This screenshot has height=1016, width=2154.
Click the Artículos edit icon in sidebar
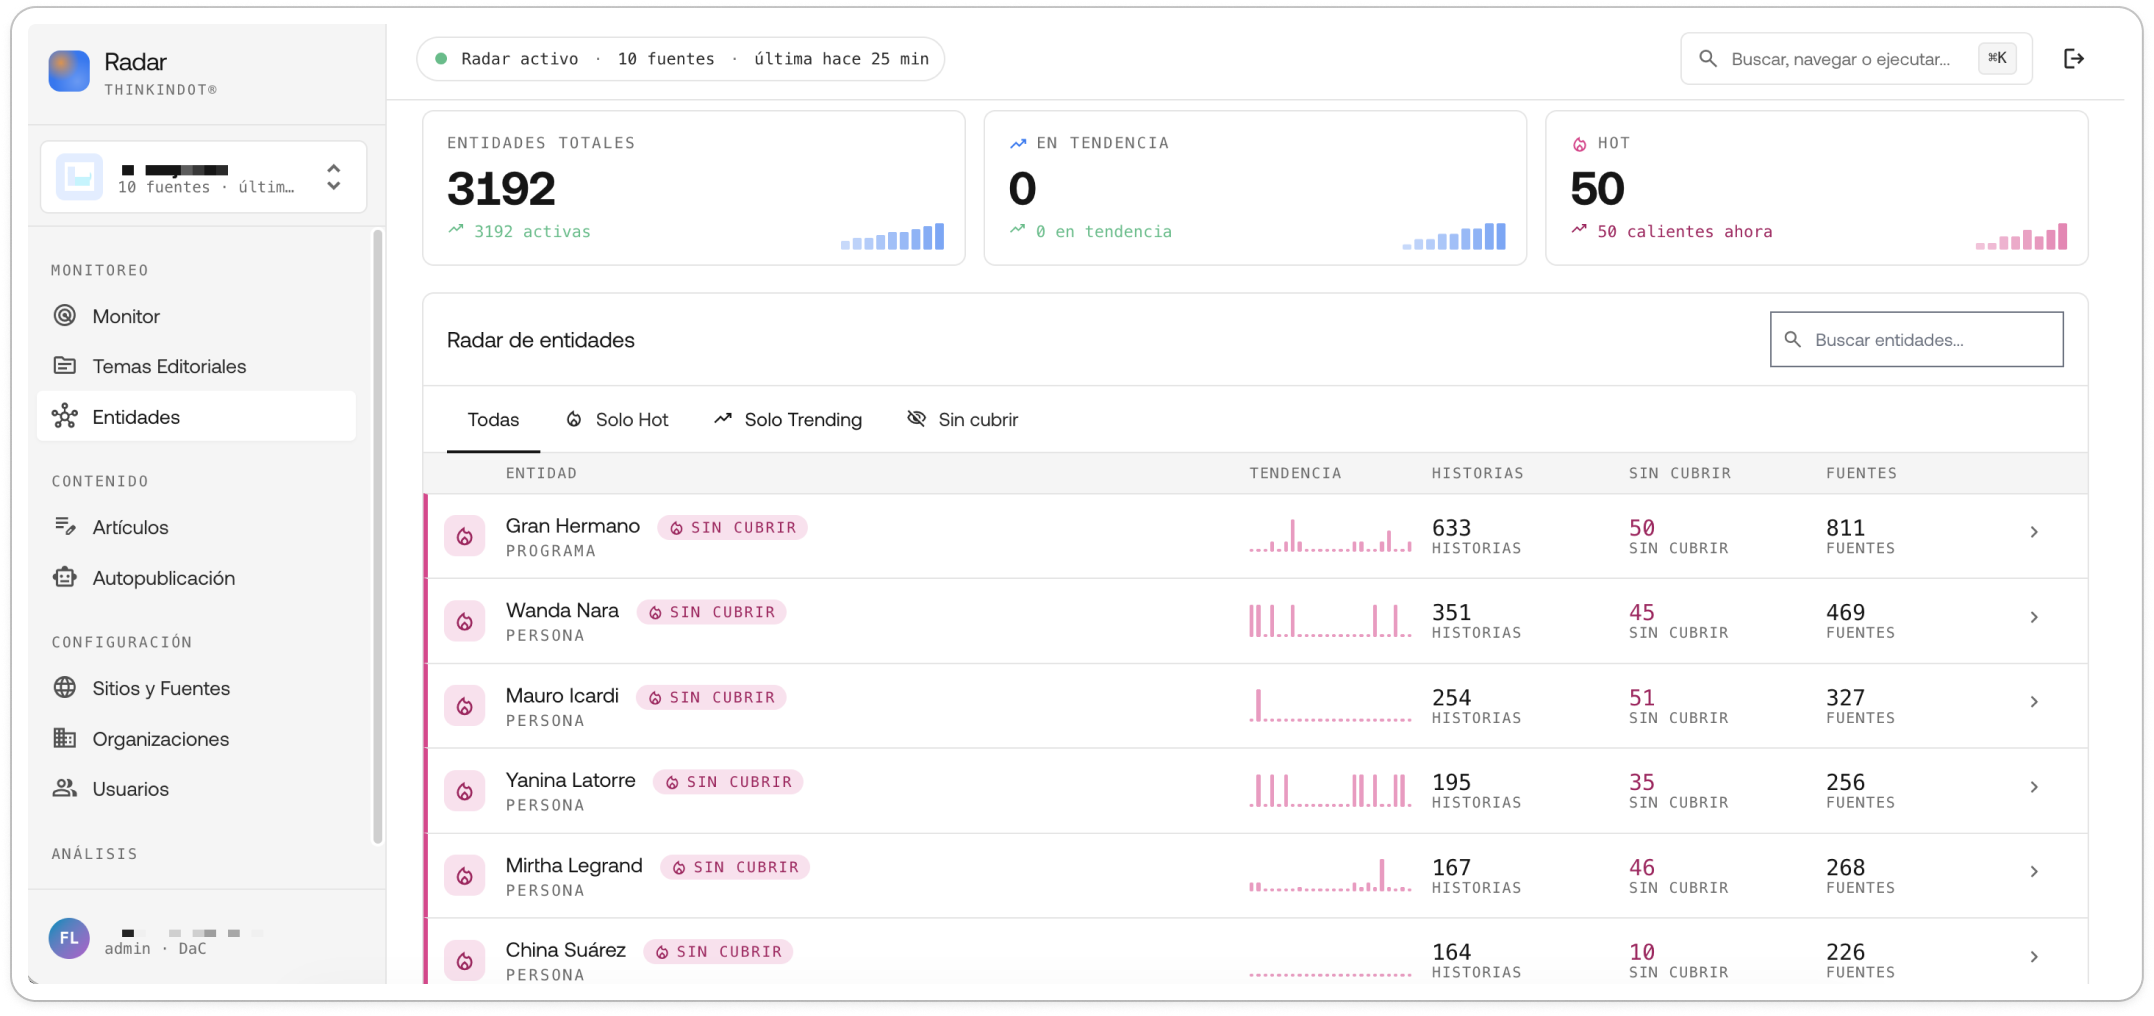click(x=65, y=527)
